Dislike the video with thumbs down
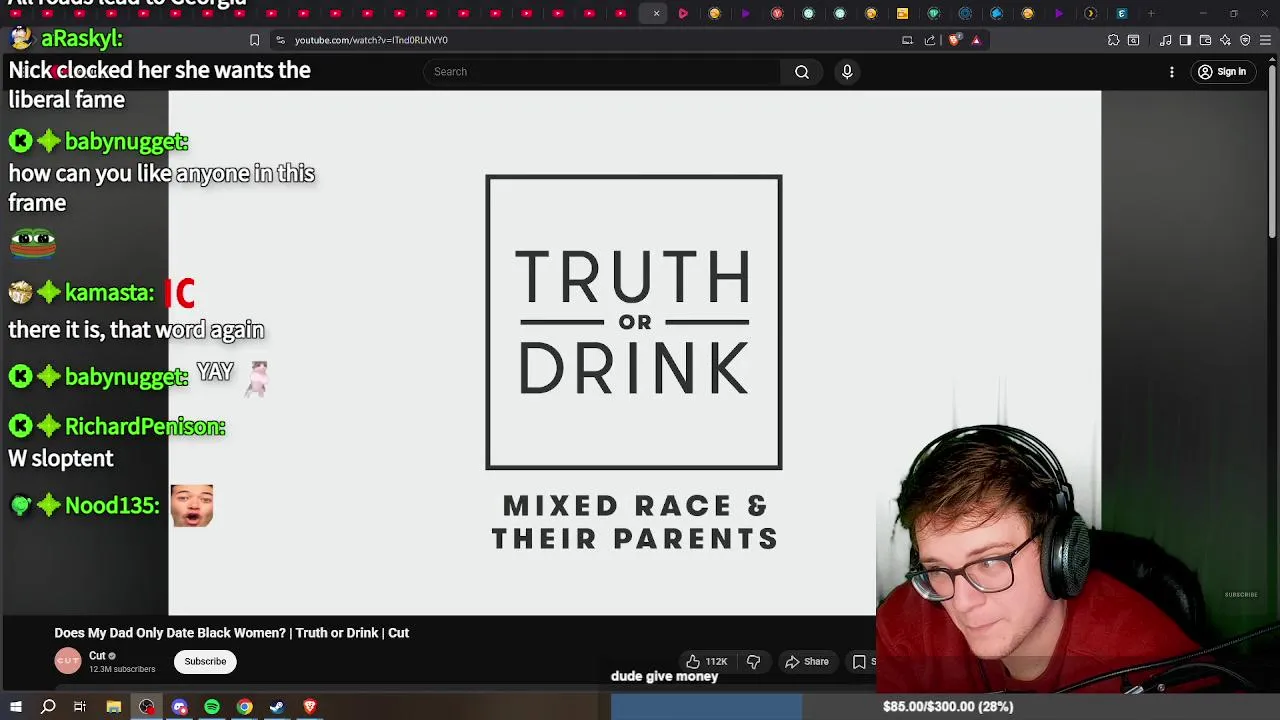This screenshot has height=720, width=1280. [x=754, y=661]
